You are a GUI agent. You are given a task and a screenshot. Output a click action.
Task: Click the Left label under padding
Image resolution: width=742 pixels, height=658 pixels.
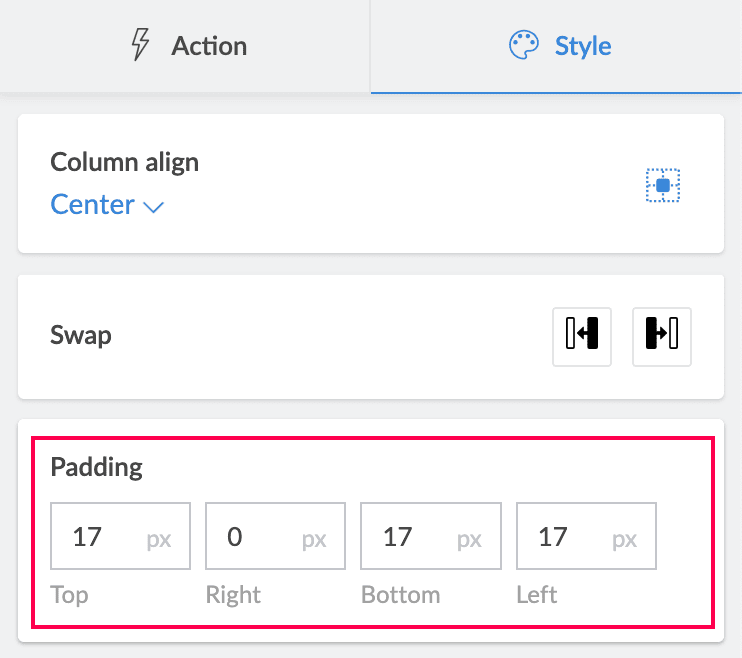(536, 595)
